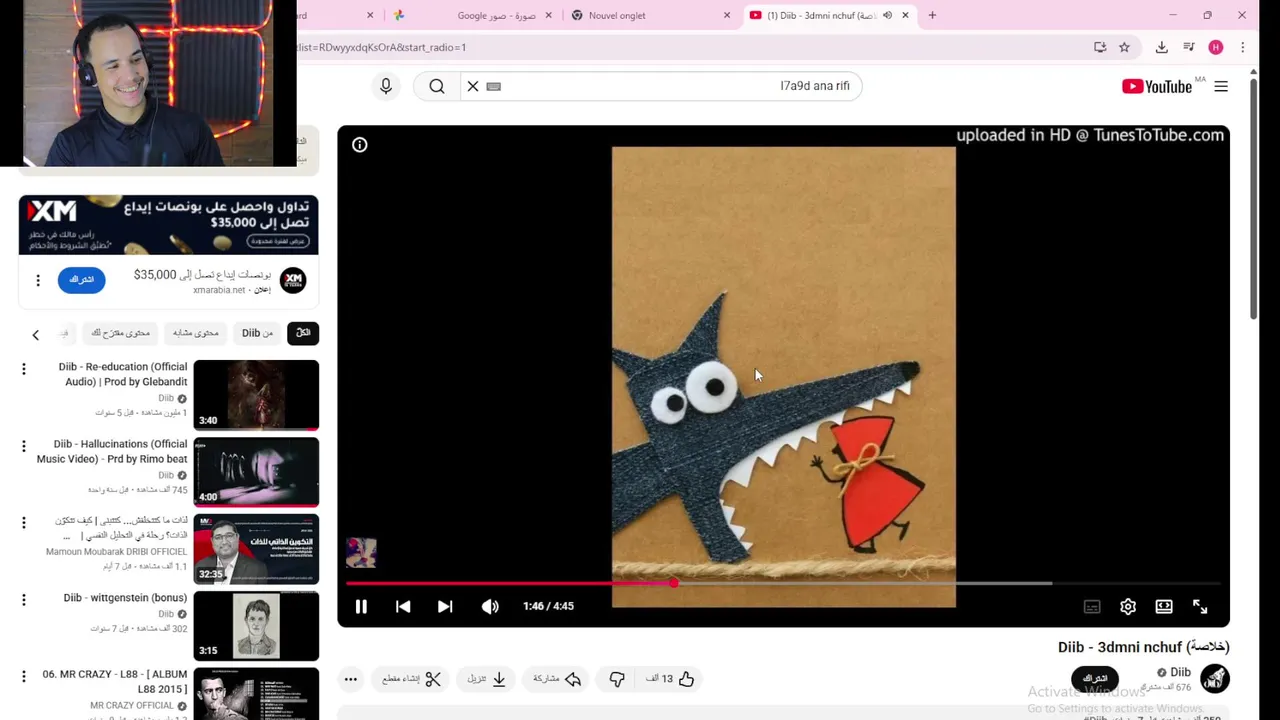Open Mamoun Moubarak video thumbnail
The image size is (1280, 720).
pos(256,549)
